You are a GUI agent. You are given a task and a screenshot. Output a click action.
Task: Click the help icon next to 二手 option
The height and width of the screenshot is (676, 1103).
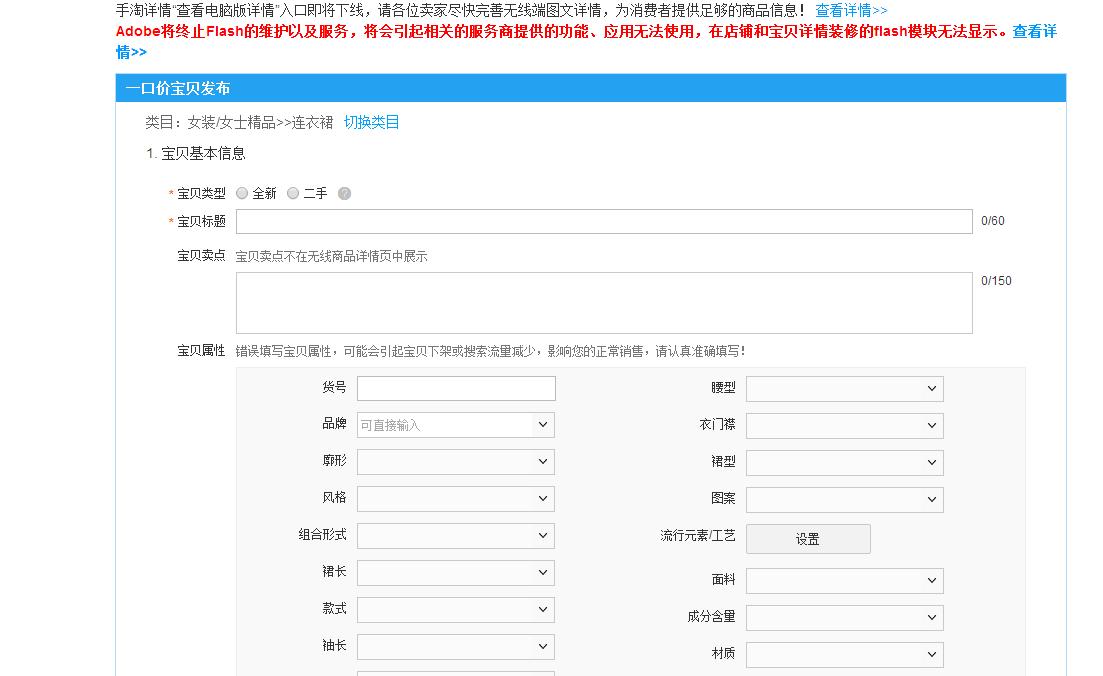(x=344, y=193)
